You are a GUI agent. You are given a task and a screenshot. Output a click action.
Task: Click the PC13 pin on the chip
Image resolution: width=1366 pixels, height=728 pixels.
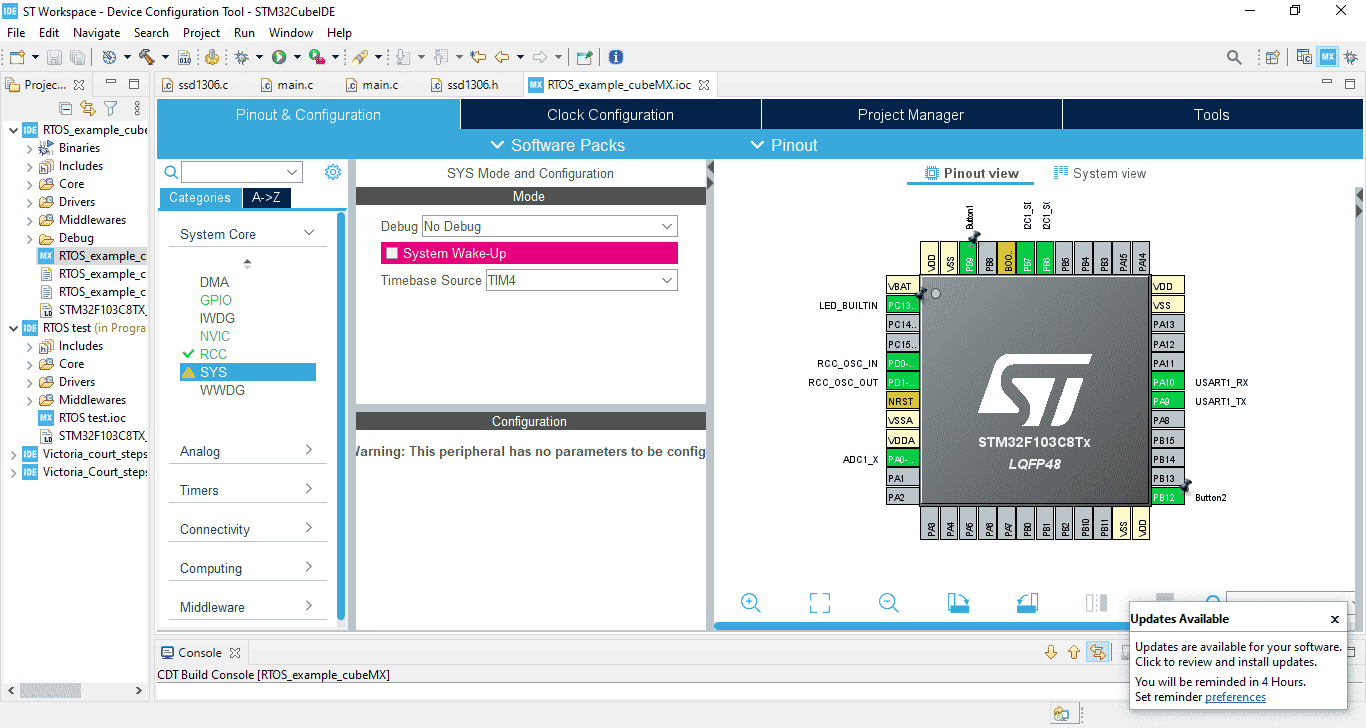[902, 305]
